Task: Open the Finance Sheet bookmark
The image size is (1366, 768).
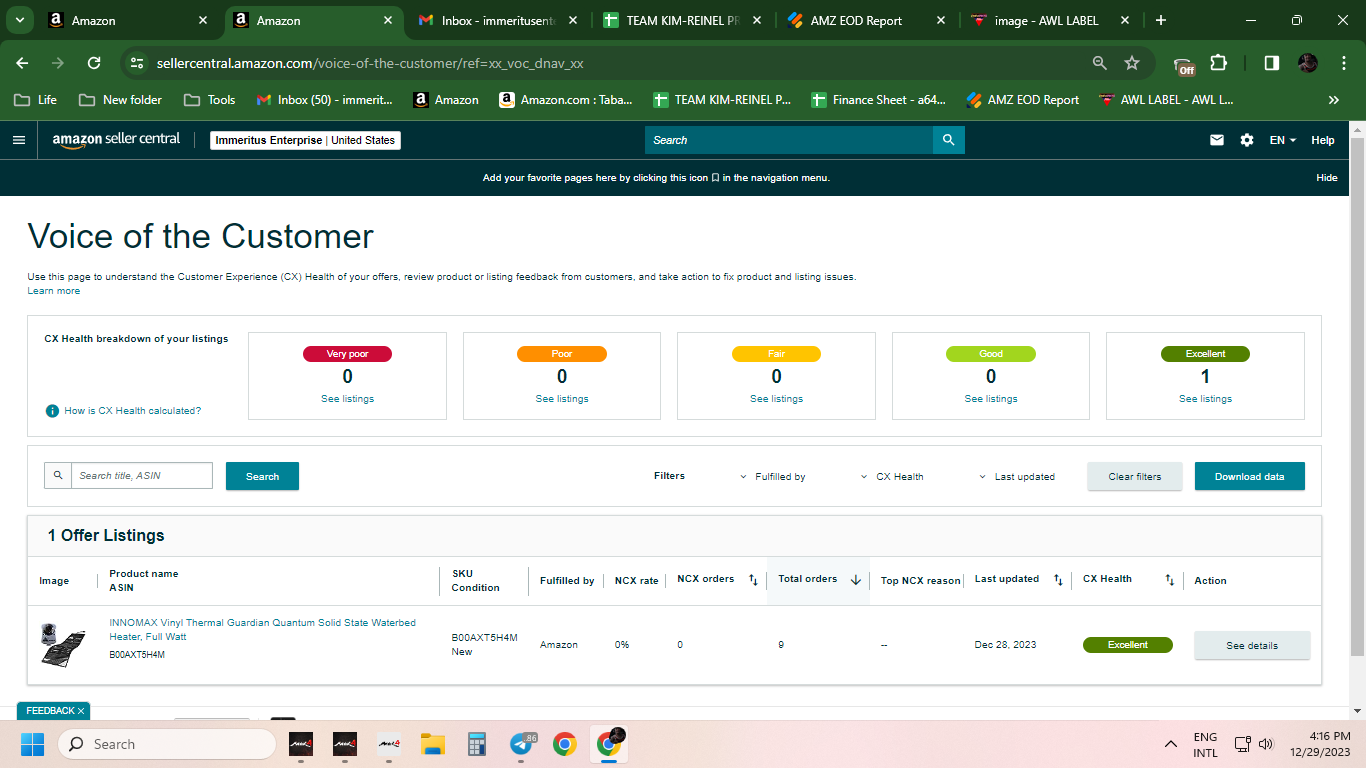Action: click(878, 100)
